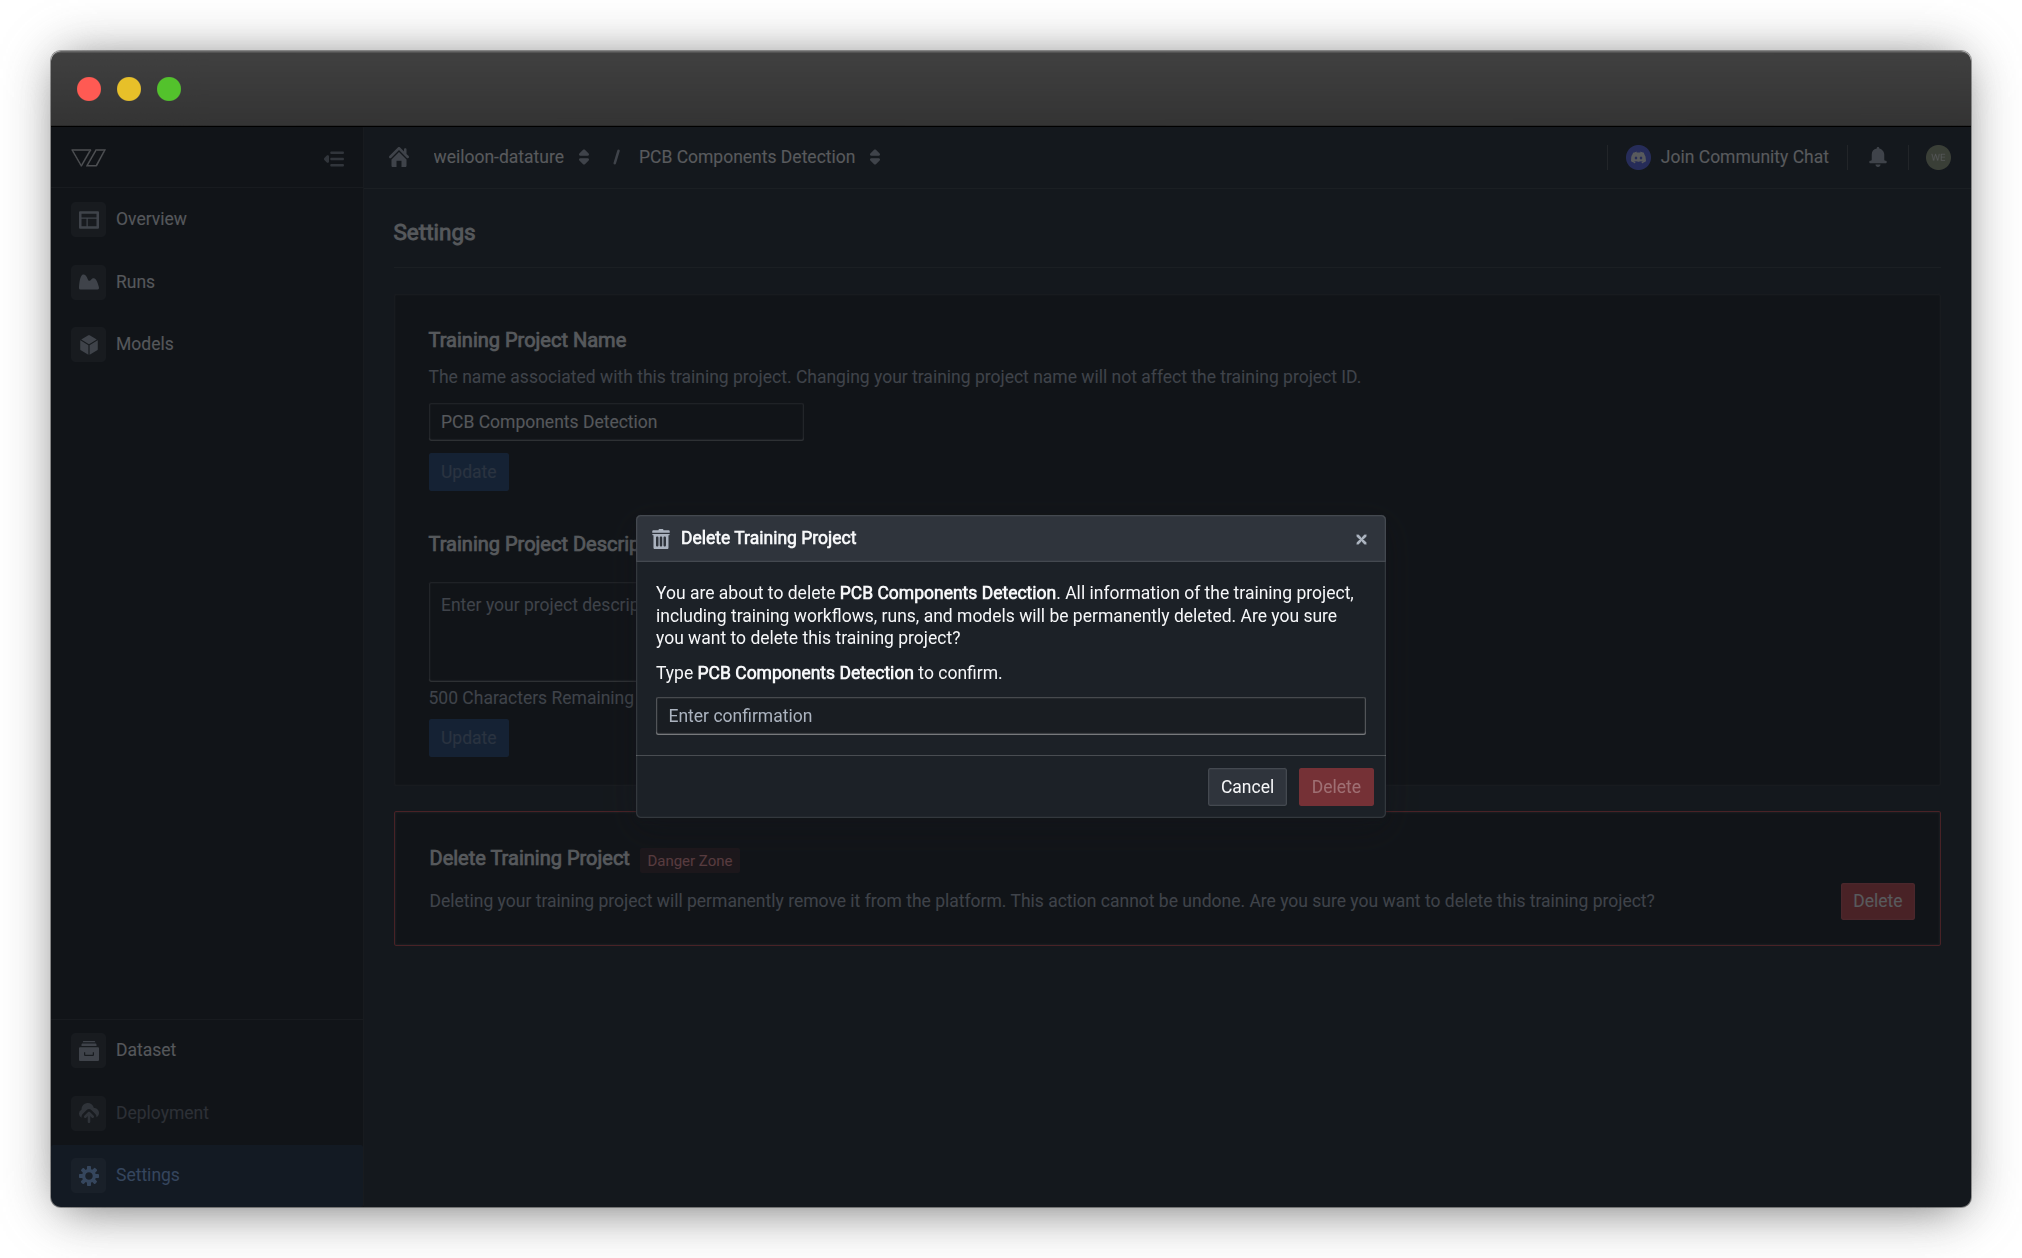Open notifications bell
Image resolution: width=2022 pixels, height=1258 pixels.
pyautogui.click(x=1878, y=157)
